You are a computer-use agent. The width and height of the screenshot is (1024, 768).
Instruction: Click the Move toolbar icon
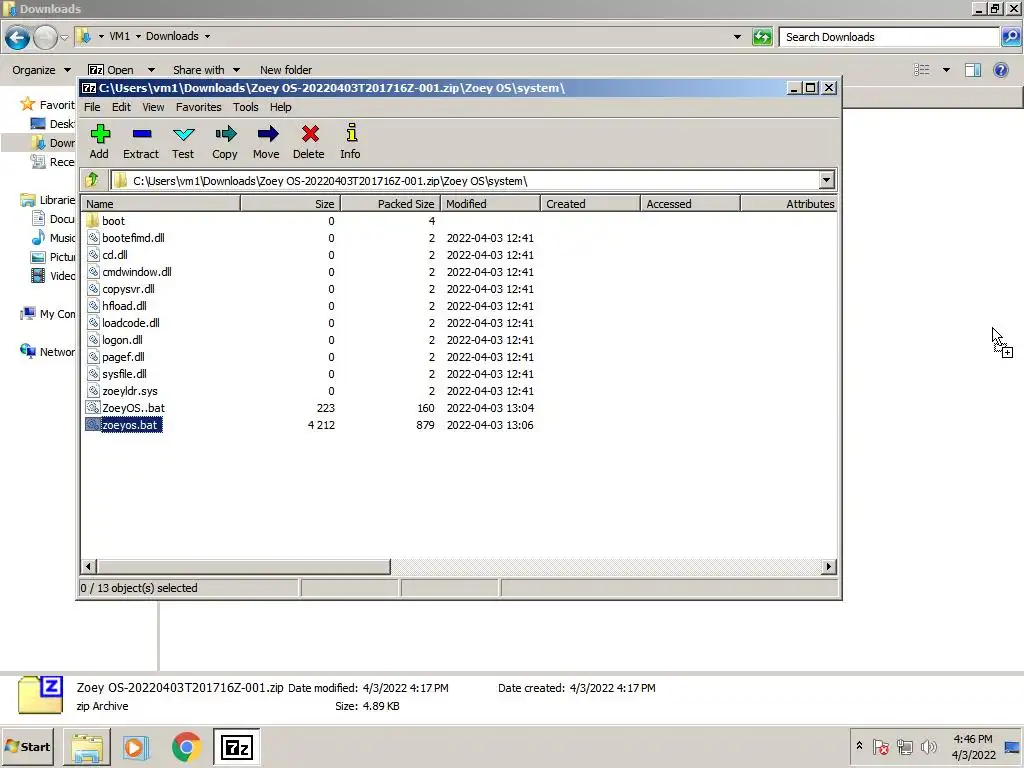(x=267, y=135)
